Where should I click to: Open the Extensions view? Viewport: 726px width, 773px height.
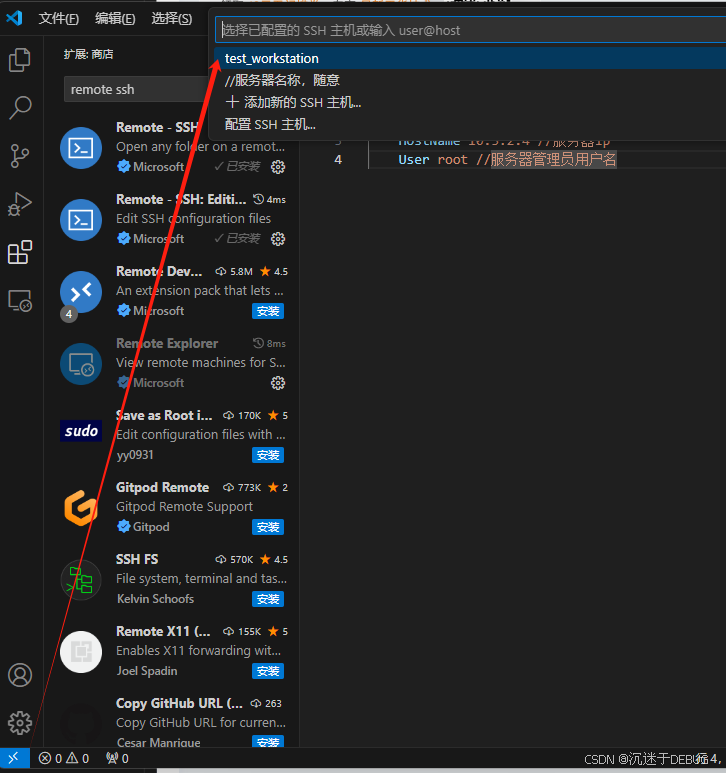click(x=20, y=252)
